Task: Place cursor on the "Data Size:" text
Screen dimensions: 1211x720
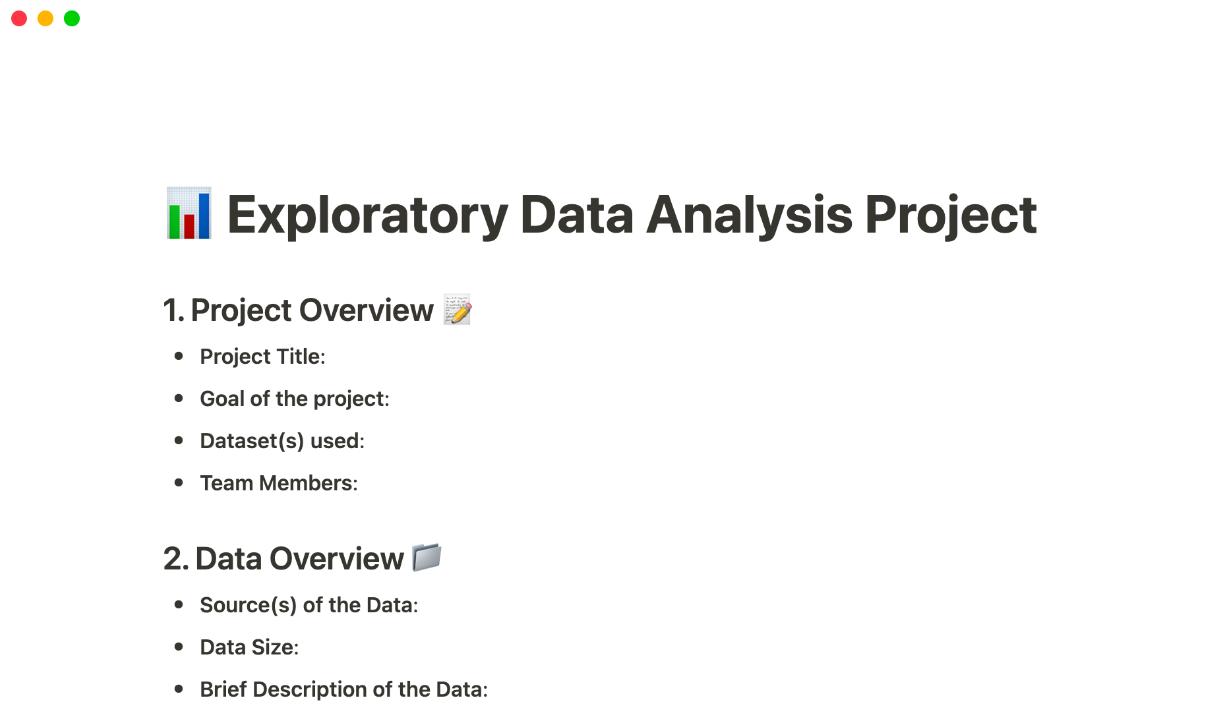Action: [x=249, y=647]
